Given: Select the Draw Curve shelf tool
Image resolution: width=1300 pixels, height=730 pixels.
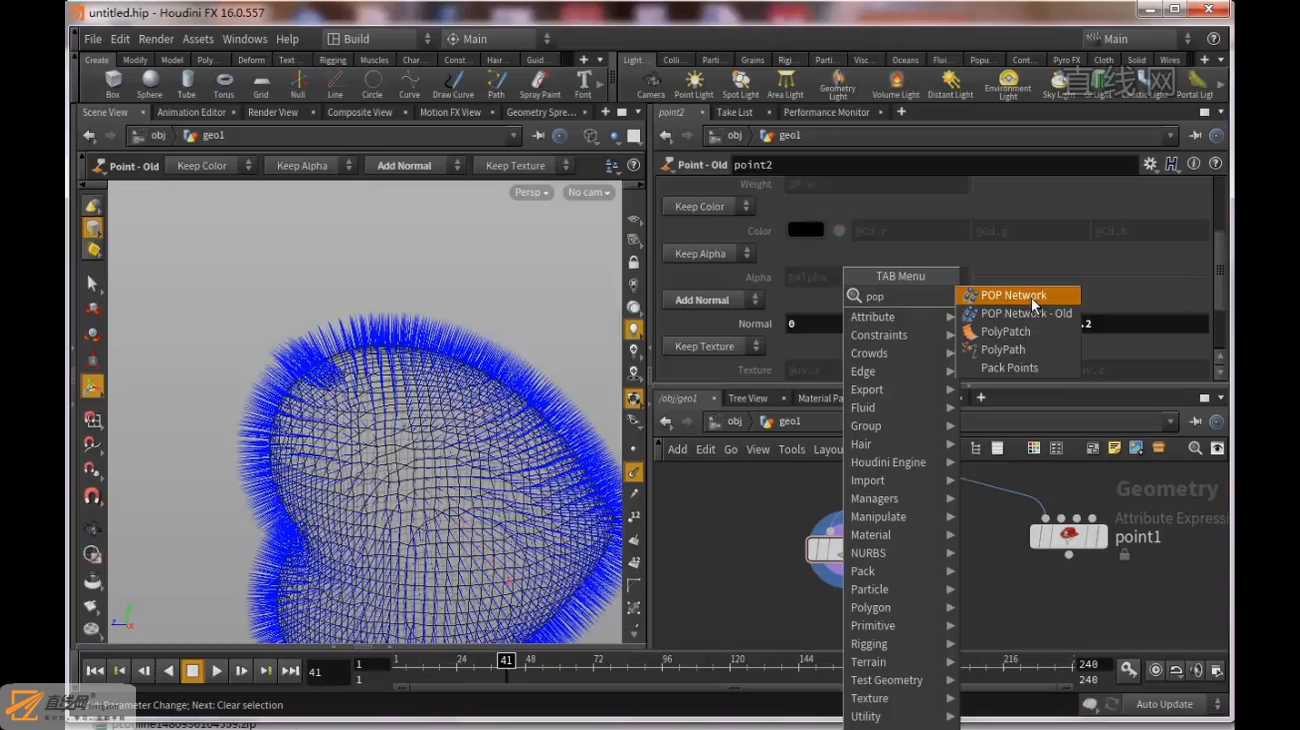Looking at the screenshot, I should click(x=453, y=84).
